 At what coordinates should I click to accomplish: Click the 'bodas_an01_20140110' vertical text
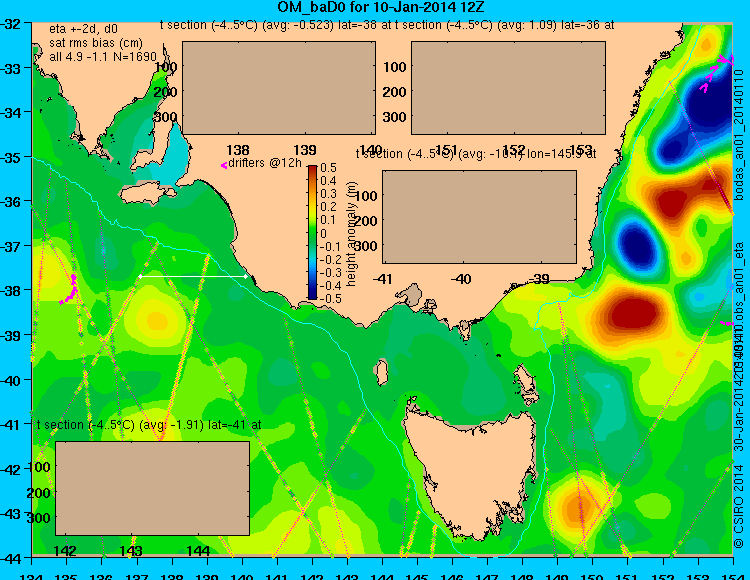point(740,134)
